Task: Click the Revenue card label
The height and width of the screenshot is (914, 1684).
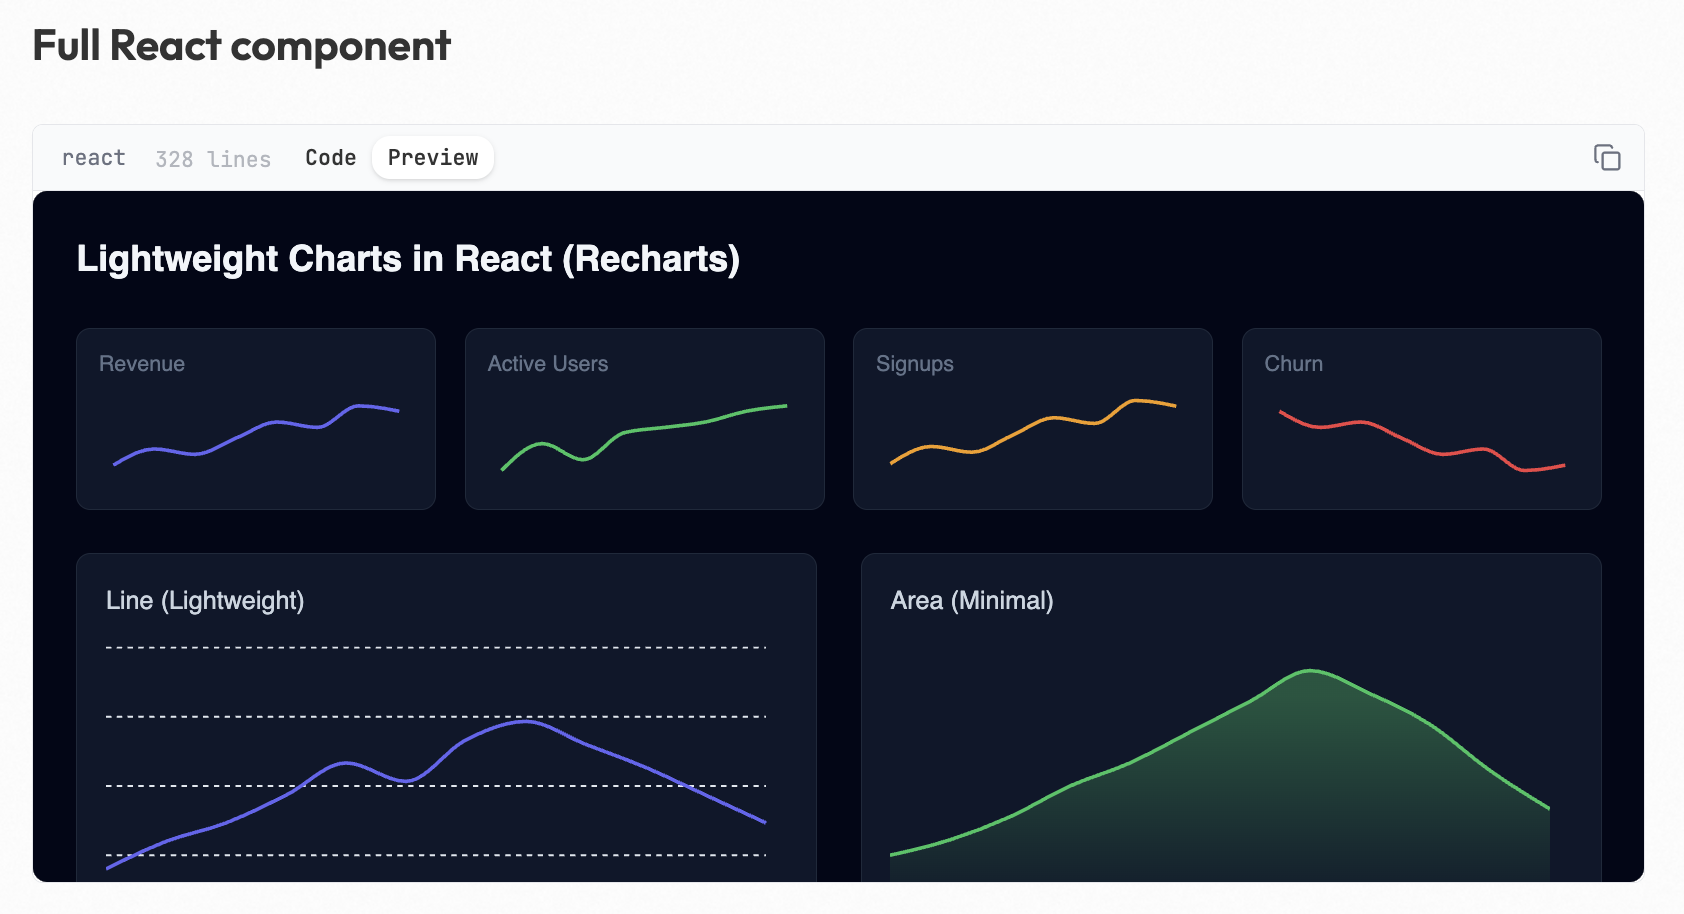Action: tap(142, 364)
